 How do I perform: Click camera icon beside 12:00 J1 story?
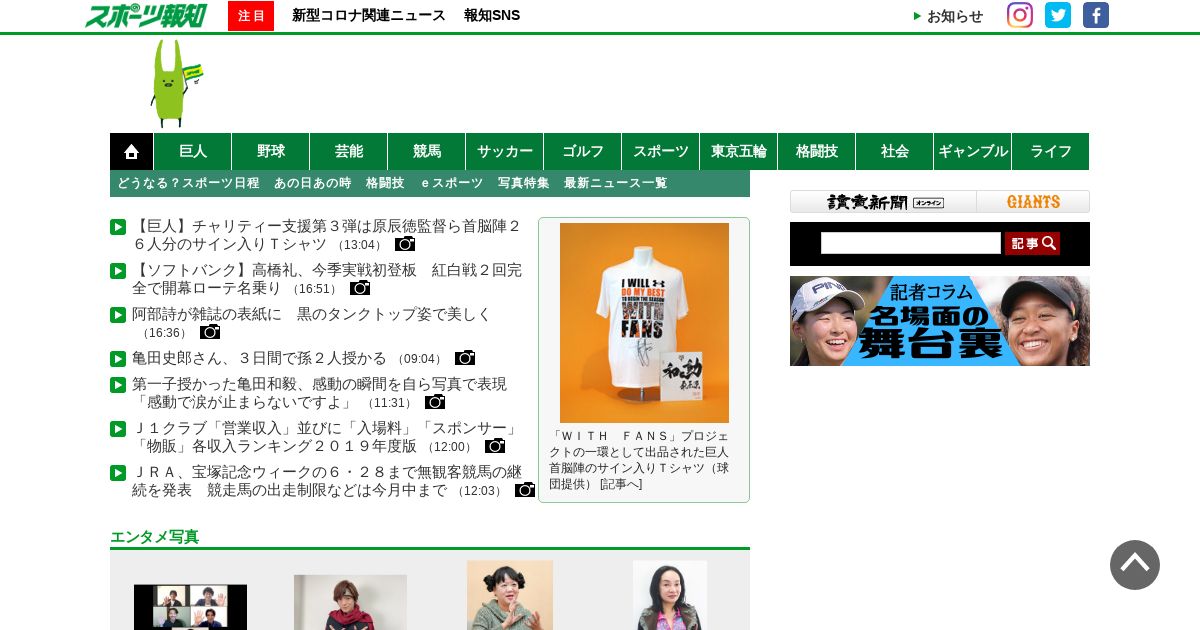pyautogui.click(x=495, y=446)
